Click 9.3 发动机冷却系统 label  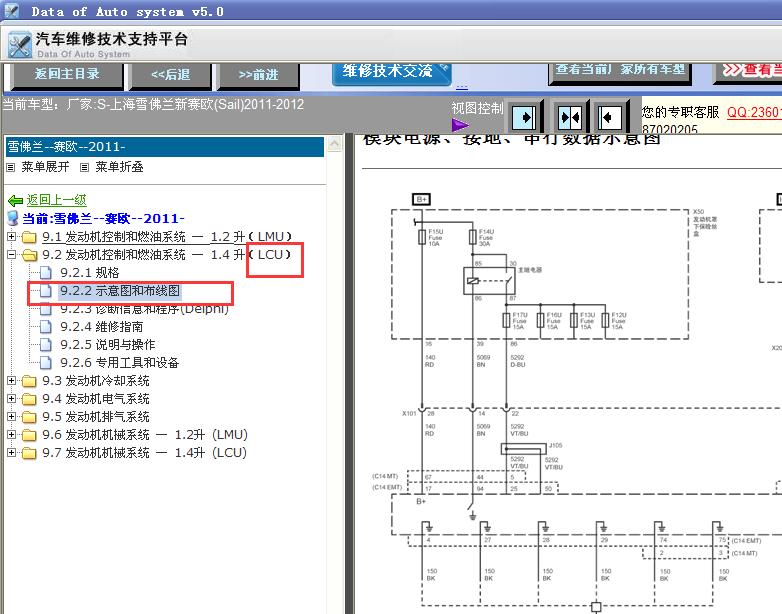(x=96, y=381)
